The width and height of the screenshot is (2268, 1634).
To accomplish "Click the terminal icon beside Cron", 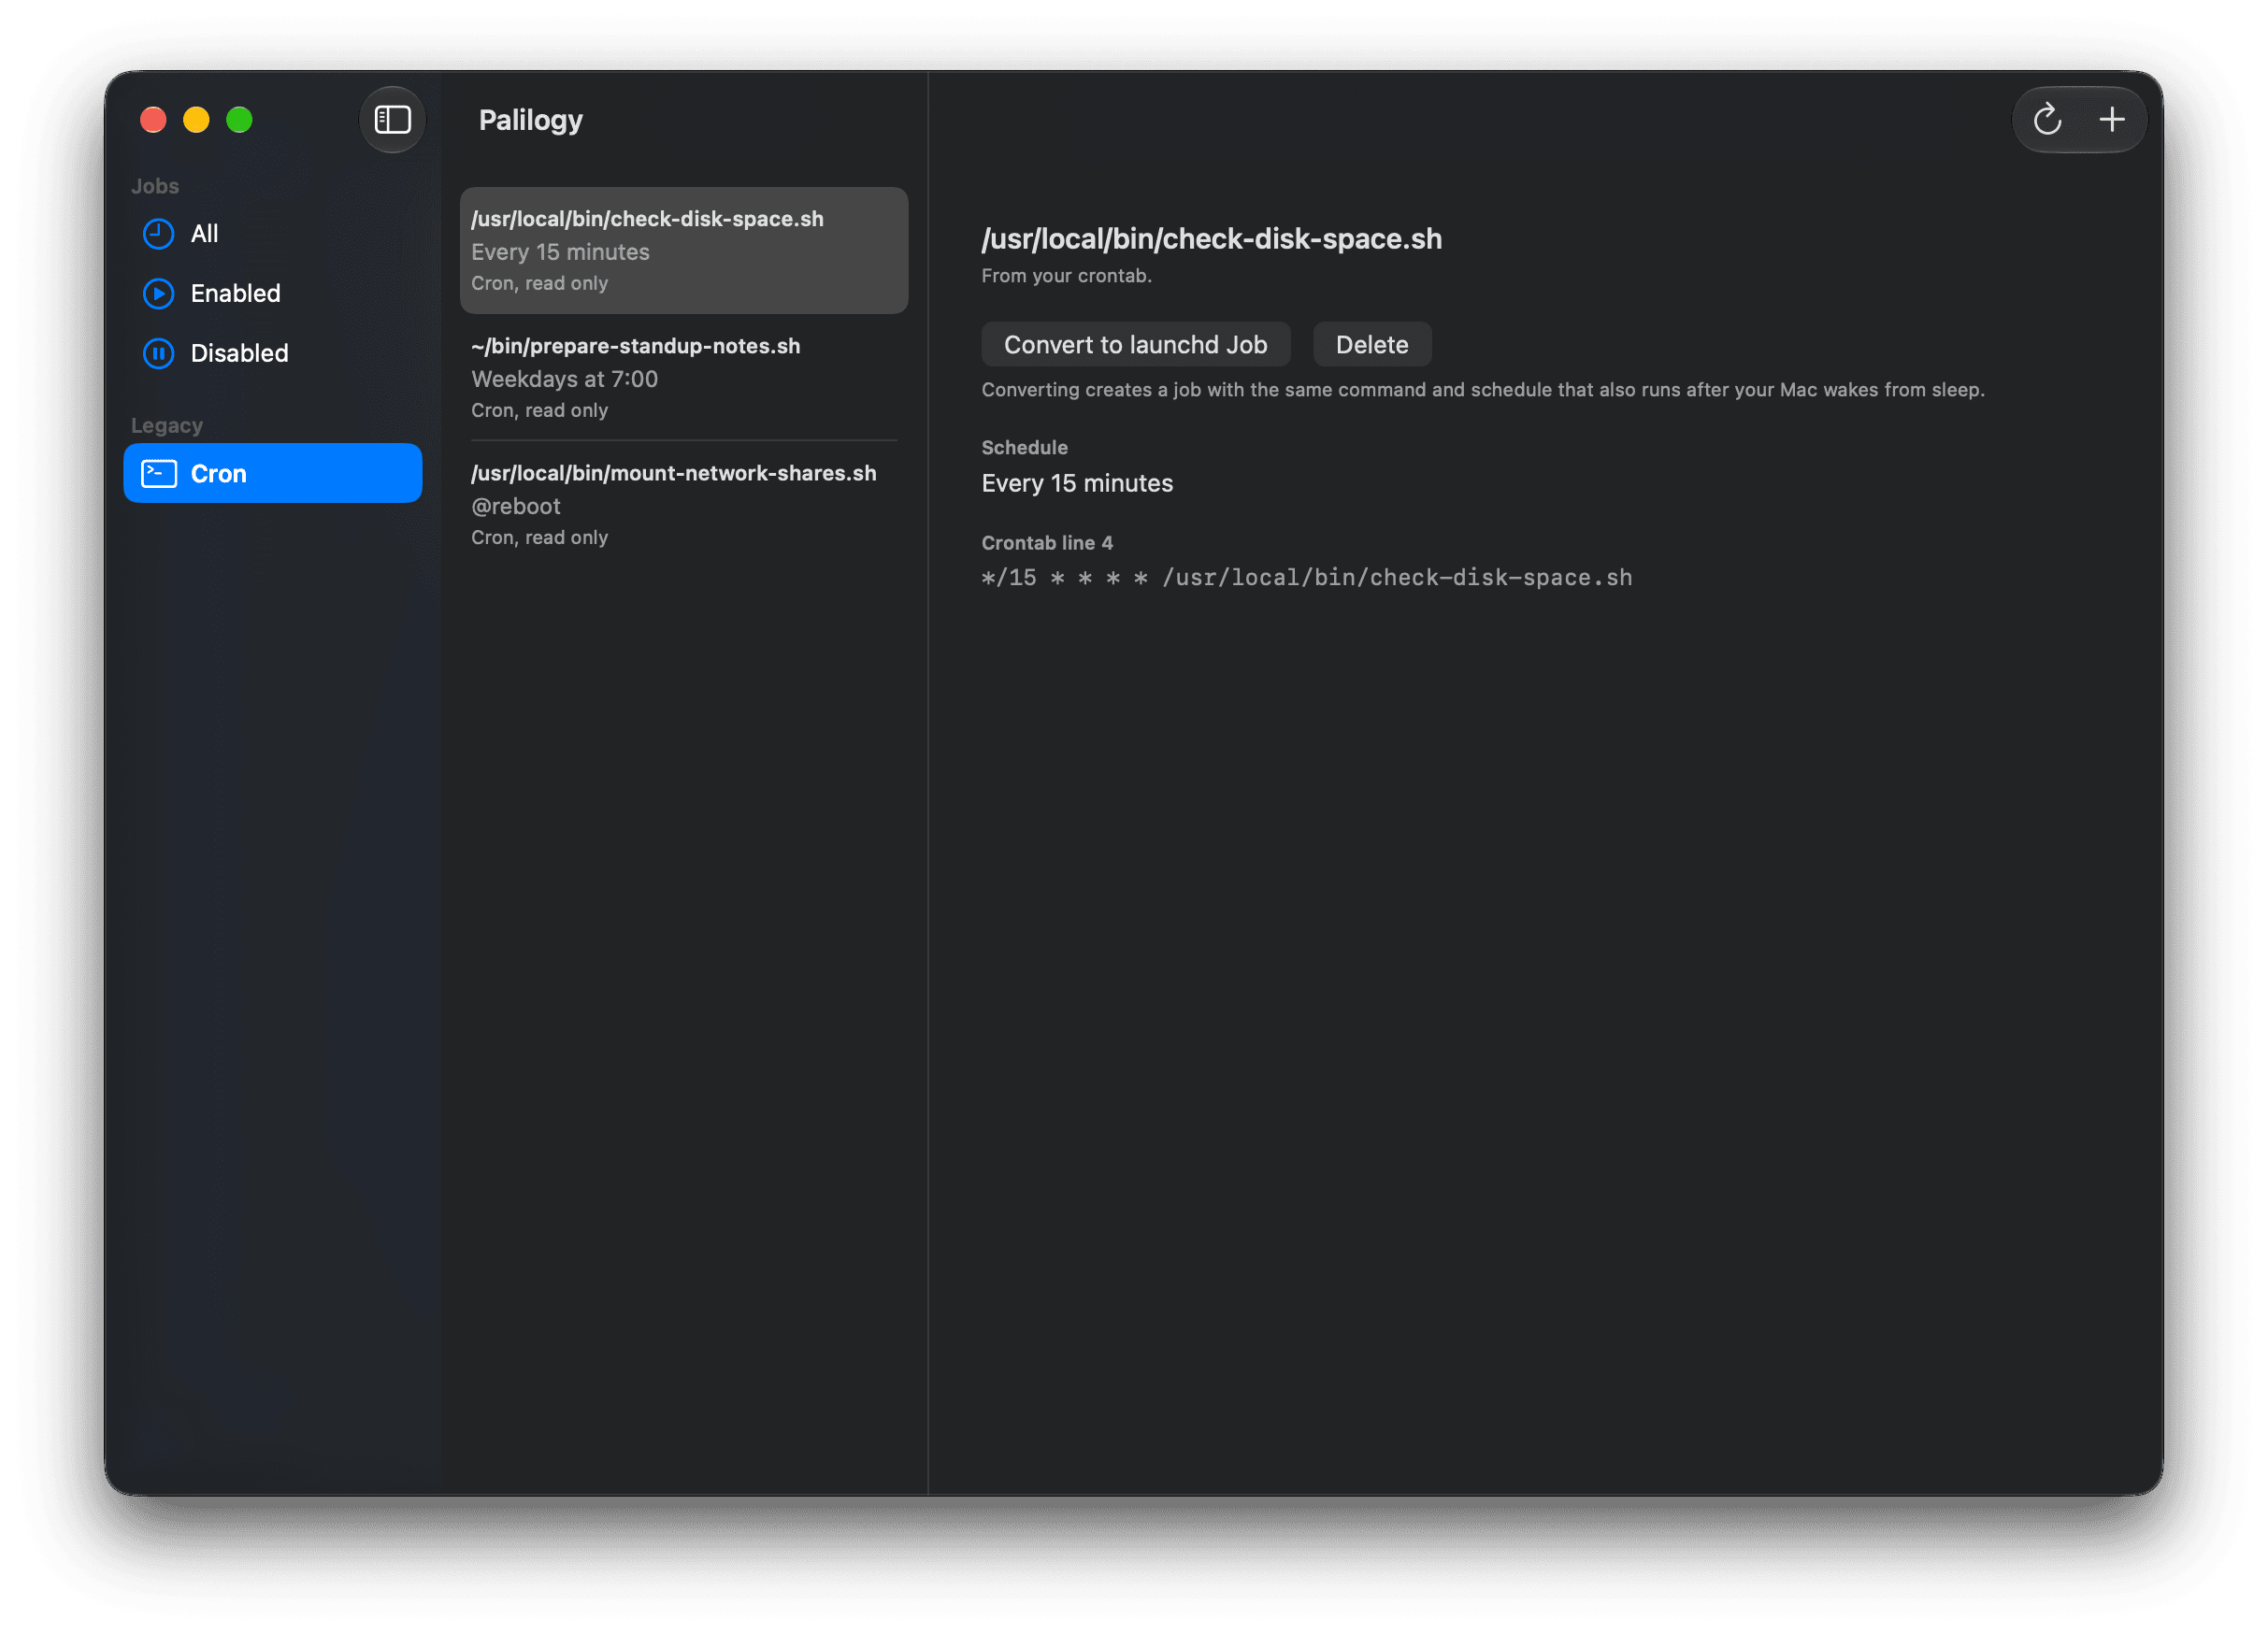I will pyautogui.click(x=158, y=473).
